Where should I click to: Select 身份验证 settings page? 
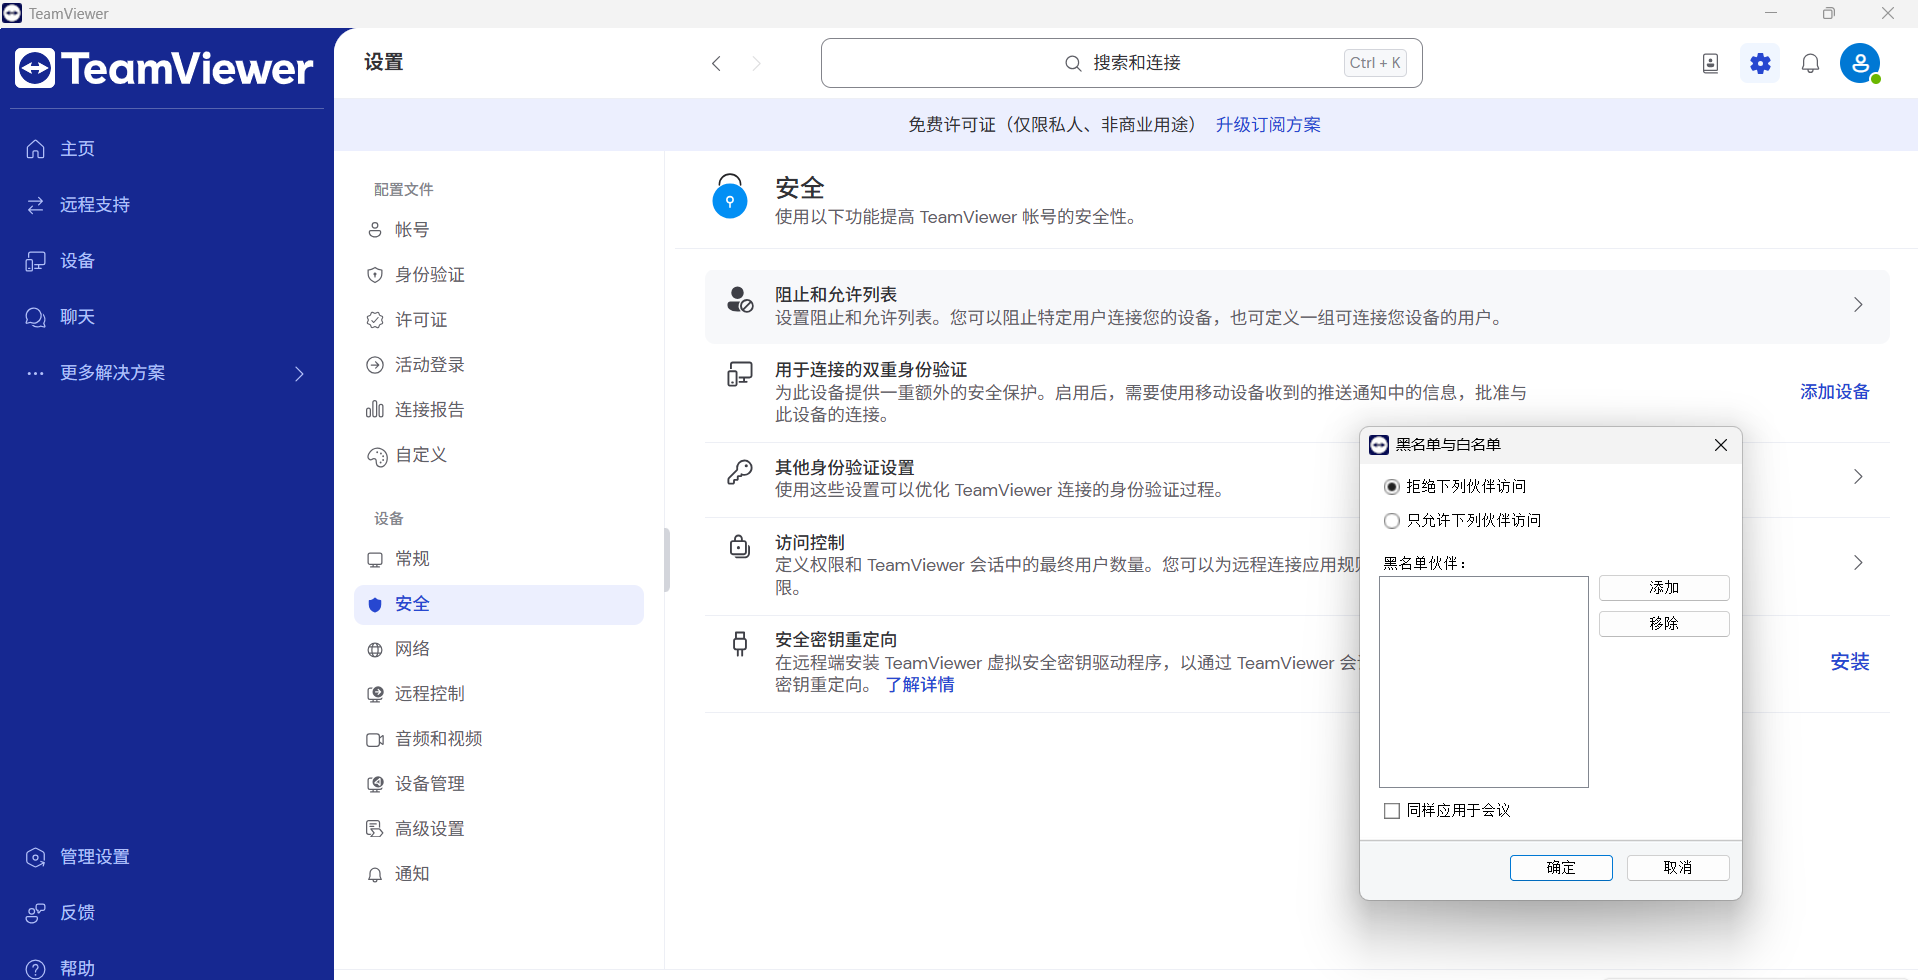pos(498,275)
